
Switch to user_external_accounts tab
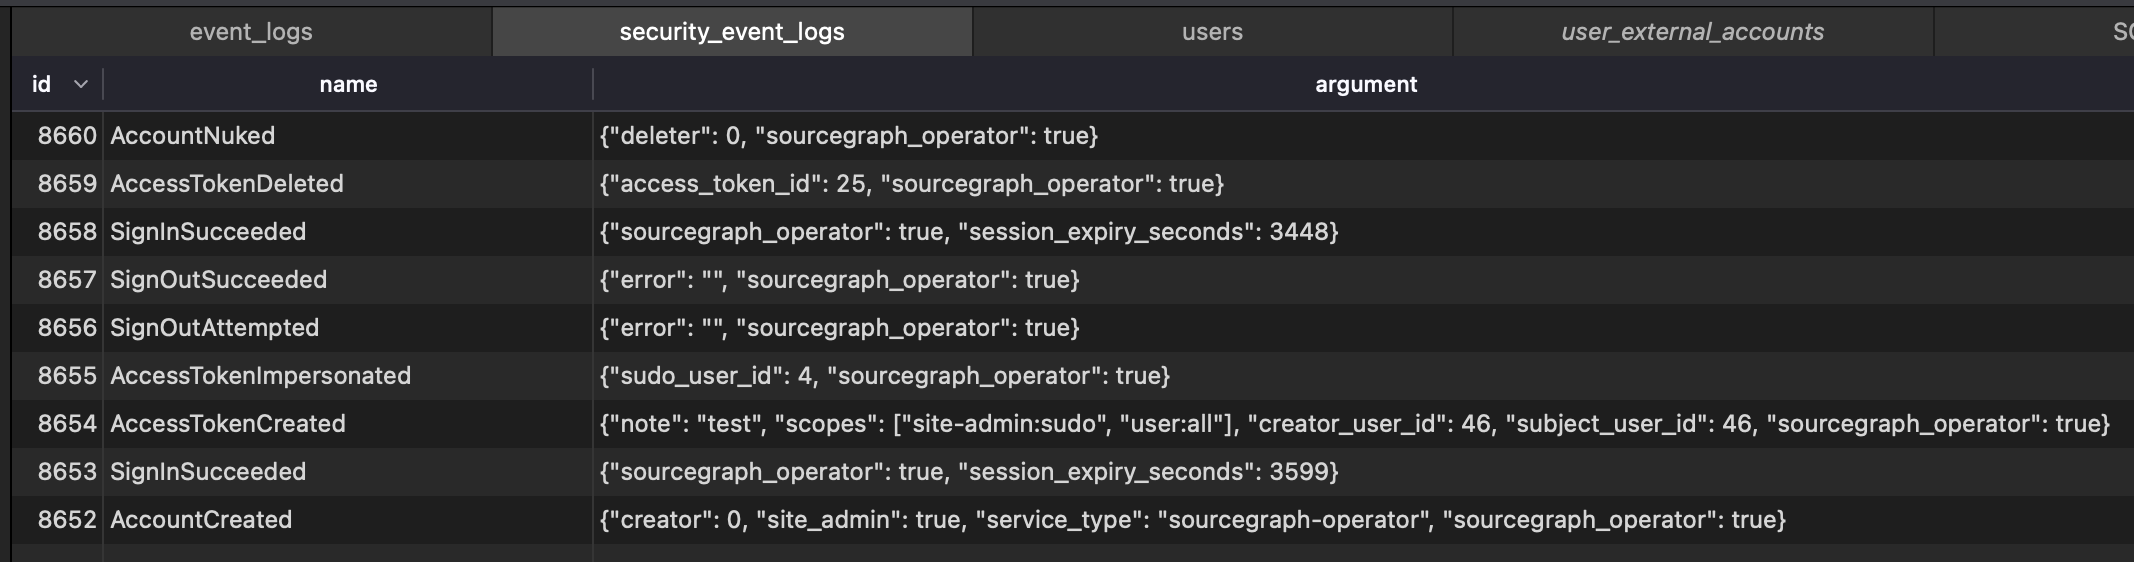1692,32
